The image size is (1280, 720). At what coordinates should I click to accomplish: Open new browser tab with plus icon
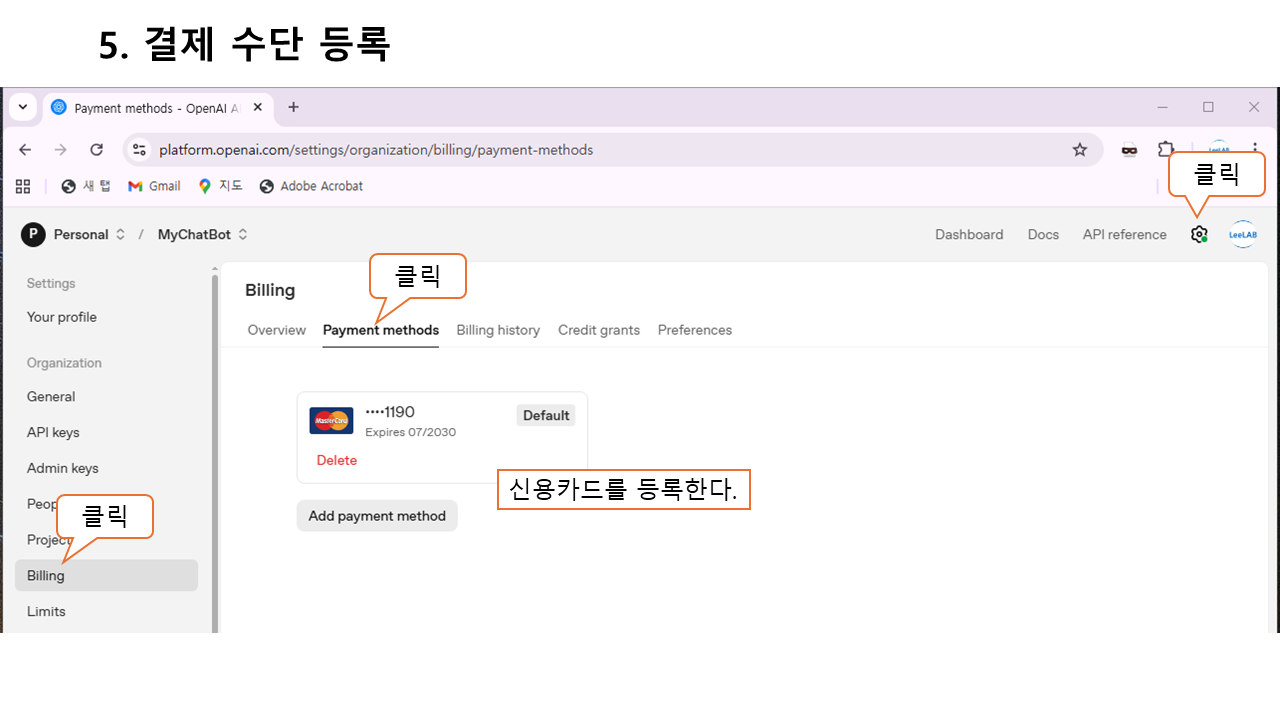pyautogui.click(x=293, y=107)
